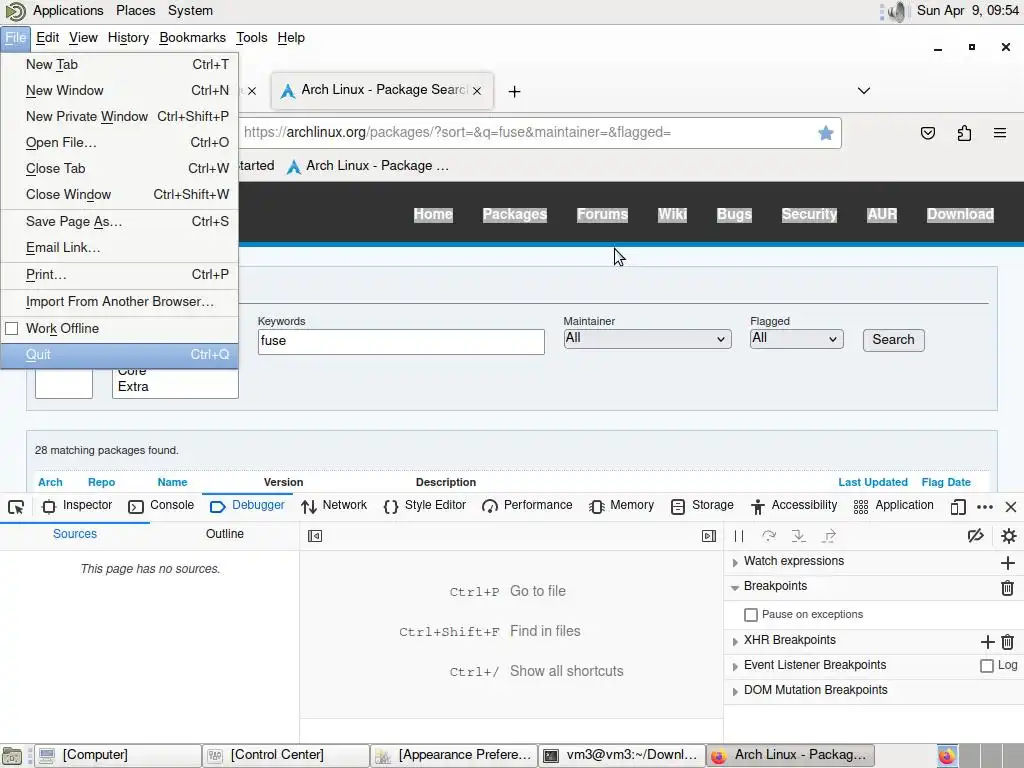
Task: Open the Bookmarks menu
Action: (x=192, y=38)
